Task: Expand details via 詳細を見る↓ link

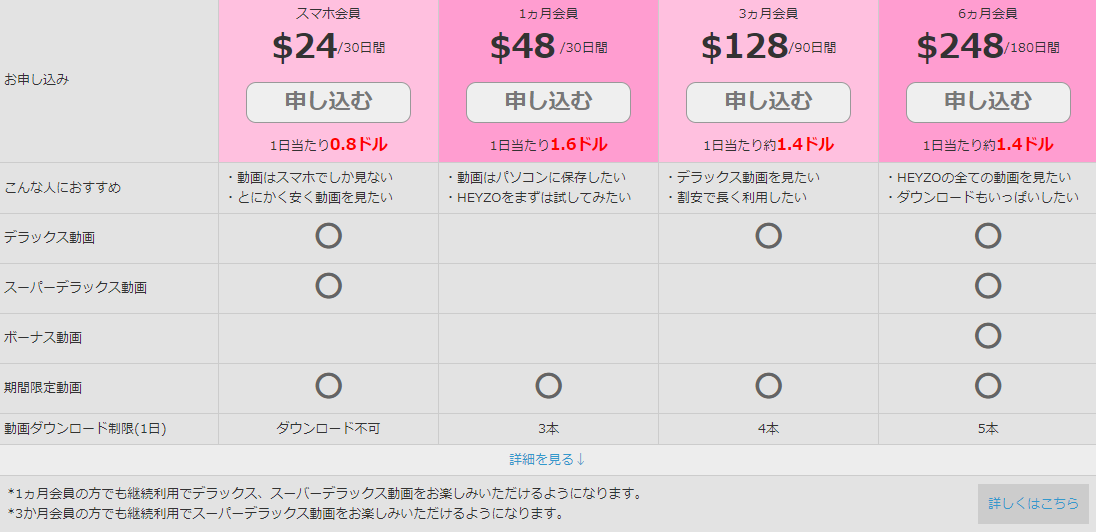Action: 547,459
